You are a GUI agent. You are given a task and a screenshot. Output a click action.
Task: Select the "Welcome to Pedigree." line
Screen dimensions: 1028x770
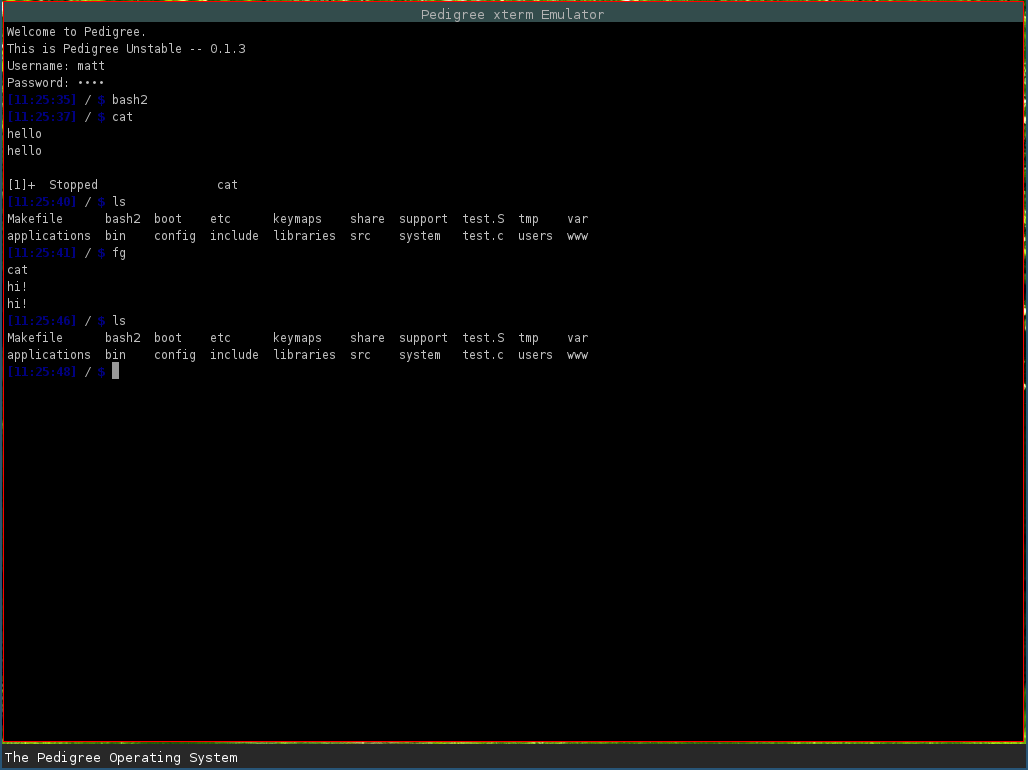pyautogui.click(x=77, y=31)
